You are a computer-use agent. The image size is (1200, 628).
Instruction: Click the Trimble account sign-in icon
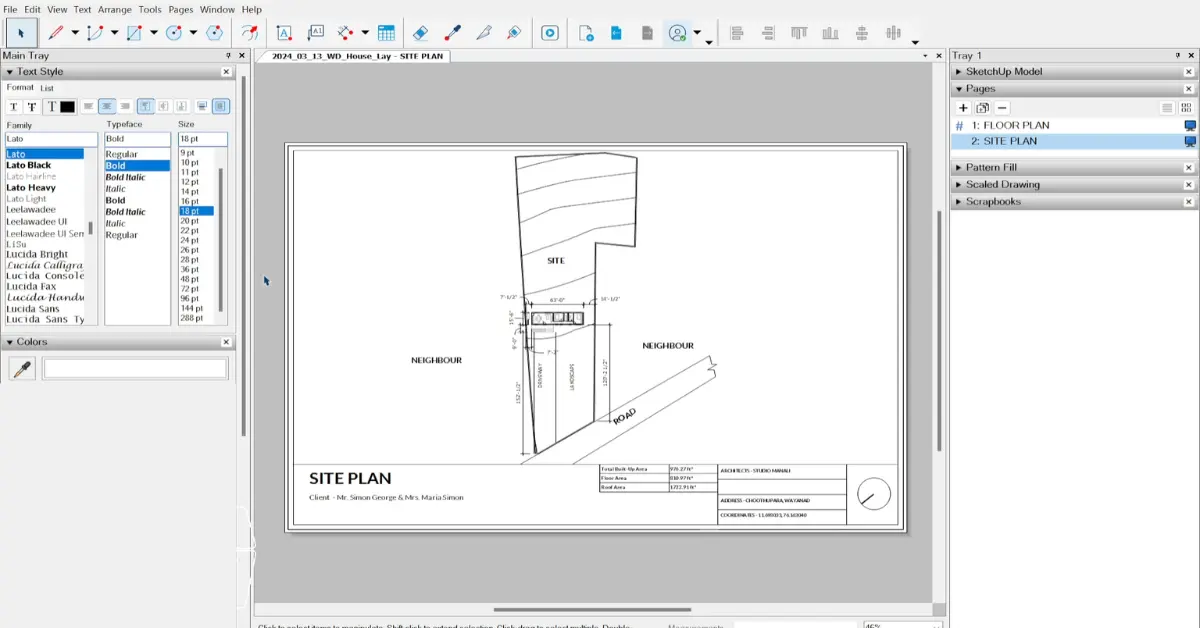pos(676,32)
